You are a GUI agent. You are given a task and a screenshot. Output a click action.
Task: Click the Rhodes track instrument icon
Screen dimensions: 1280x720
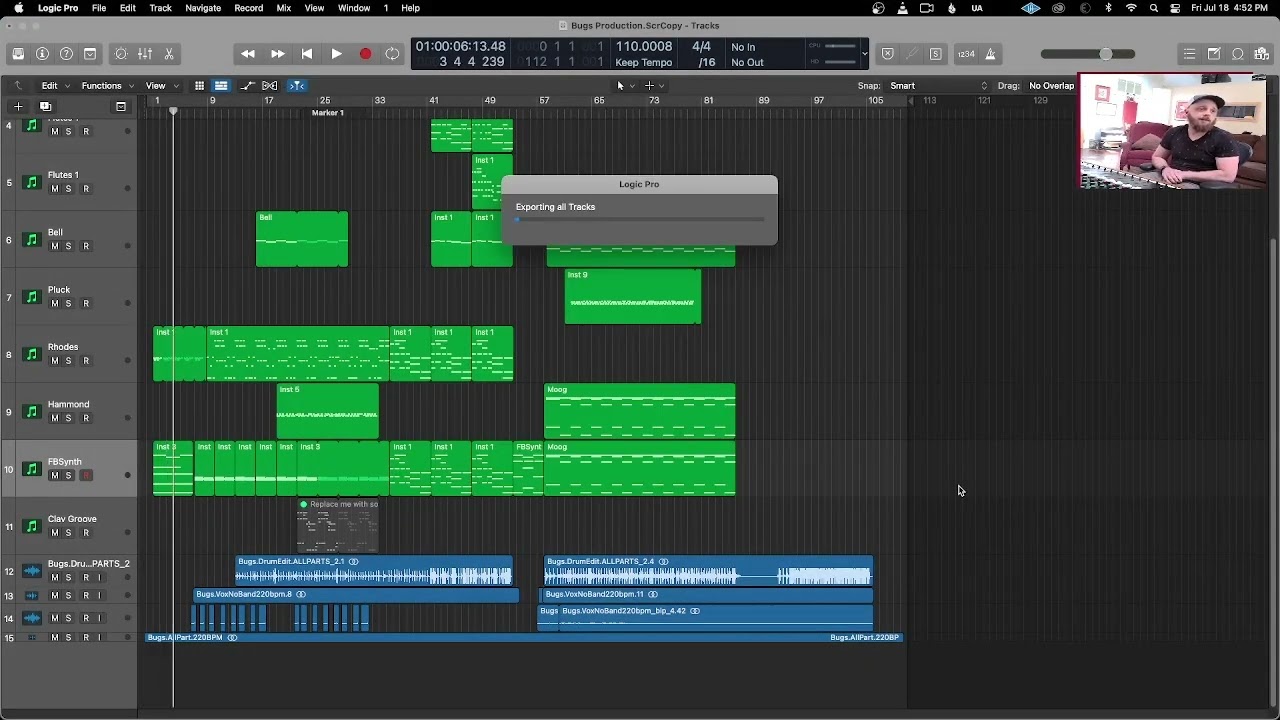point(31,354)
